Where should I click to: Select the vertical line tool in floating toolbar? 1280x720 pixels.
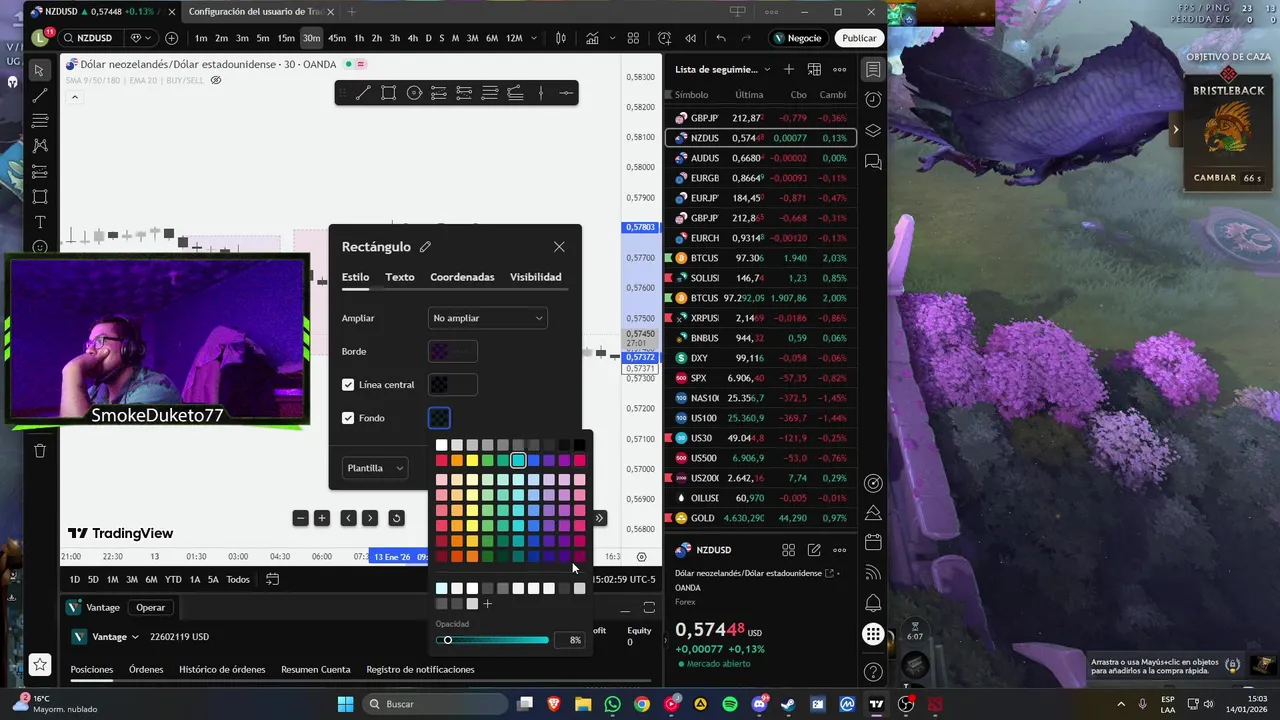click(541, 93)
